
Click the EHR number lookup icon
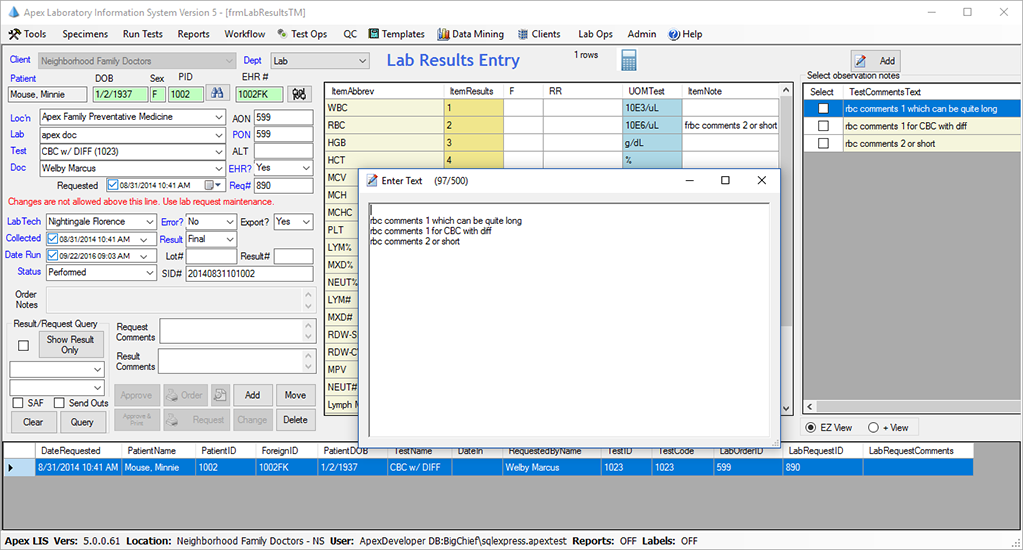click(x=299, y=94)
